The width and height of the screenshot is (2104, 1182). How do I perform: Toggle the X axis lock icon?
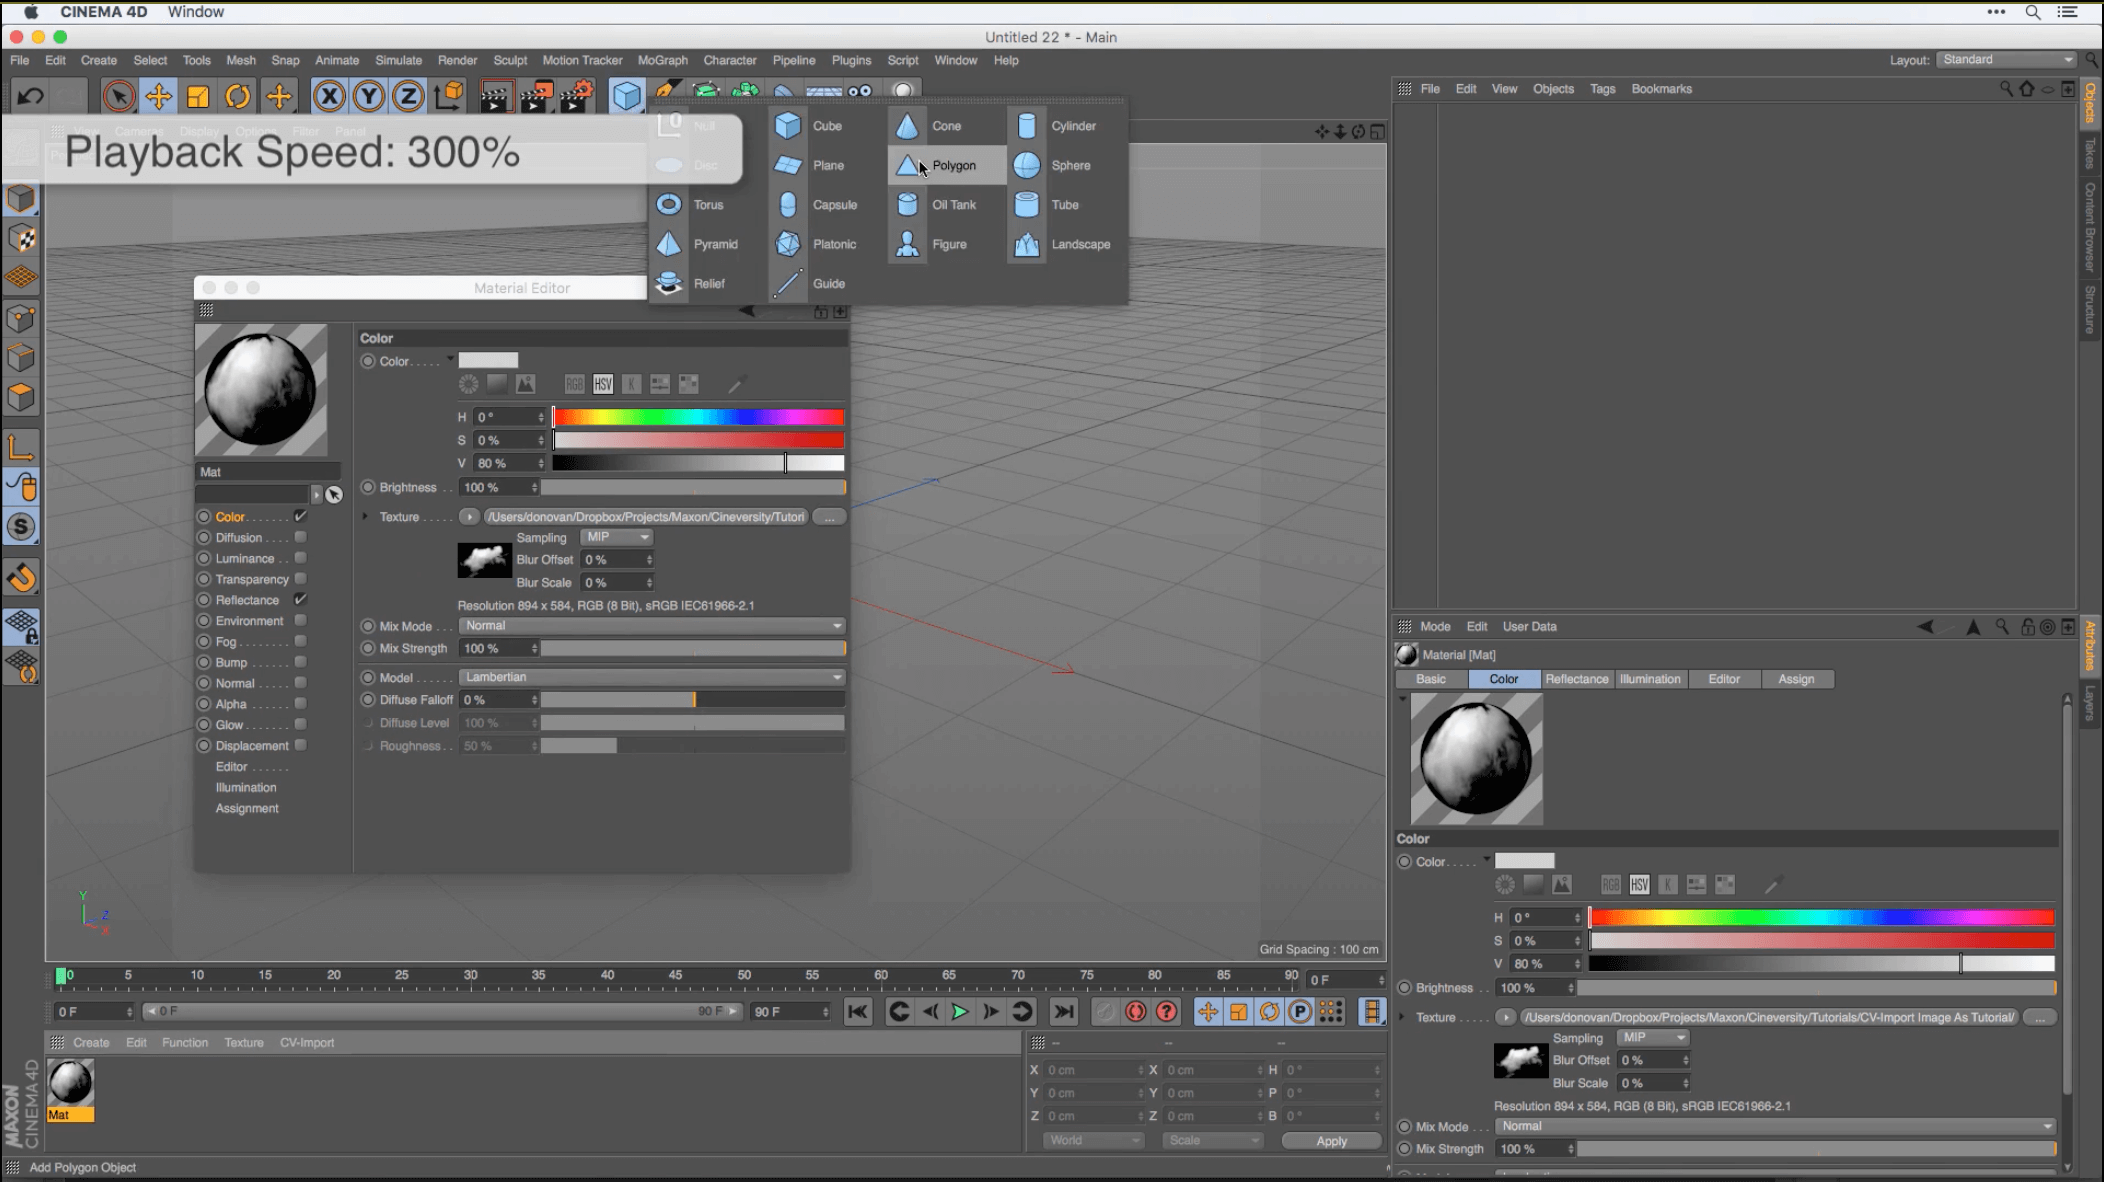pos(329,96)
